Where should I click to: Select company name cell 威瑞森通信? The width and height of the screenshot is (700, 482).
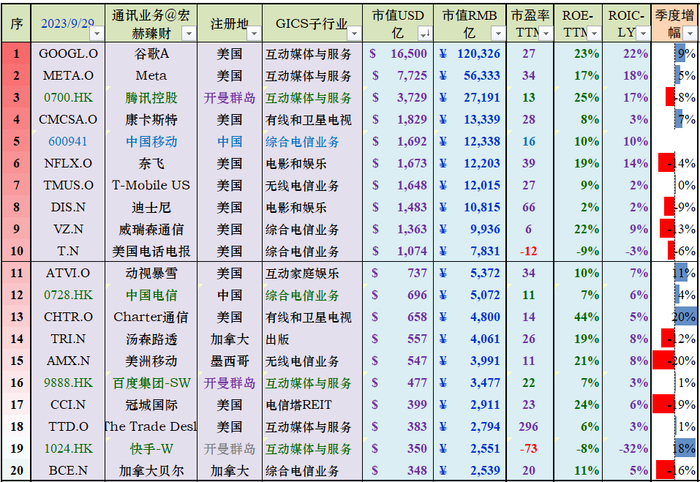coord(151,229)
